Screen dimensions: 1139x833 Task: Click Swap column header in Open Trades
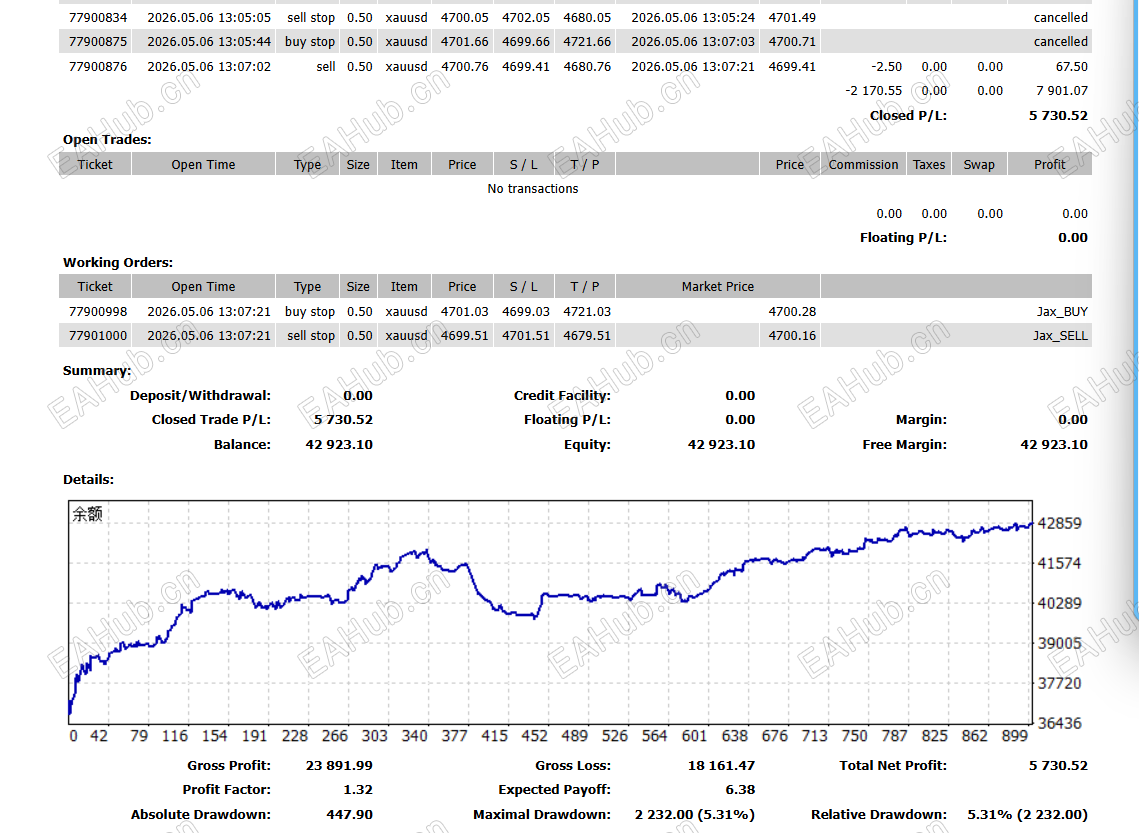(978, 165)
